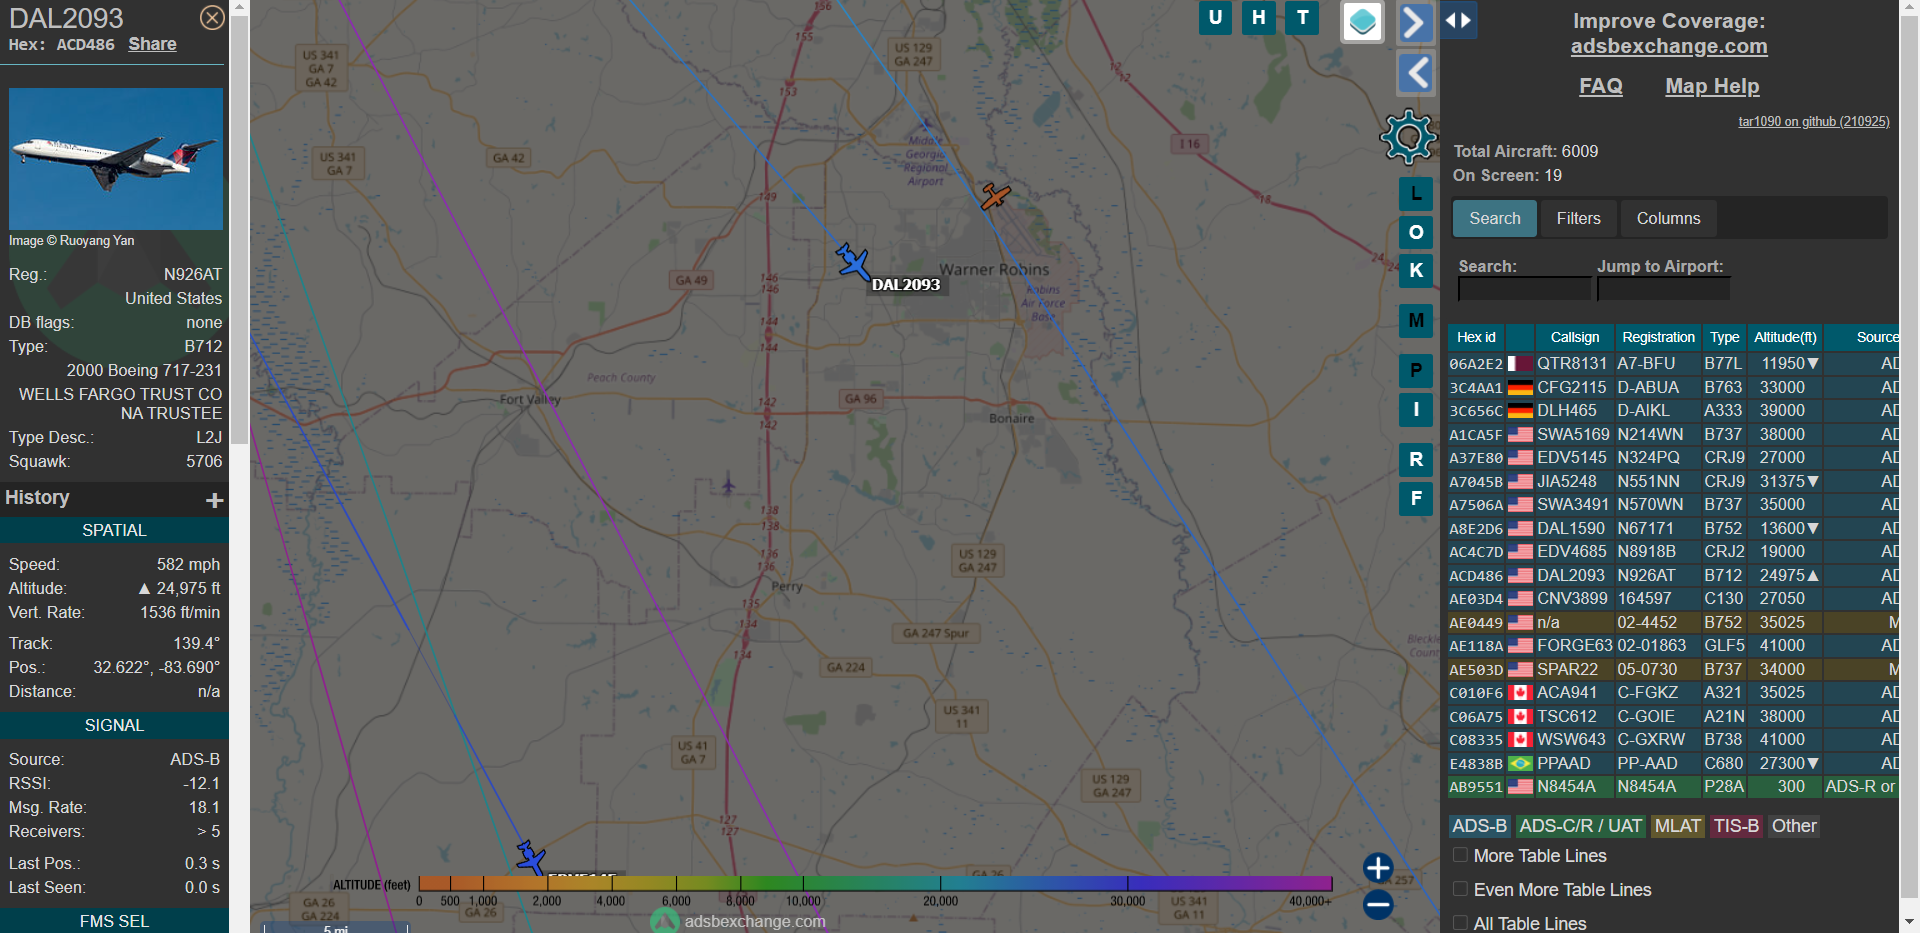Zoom out with the minus button
Screen dimensions: 1920x933
click(x=1378, y=905)
